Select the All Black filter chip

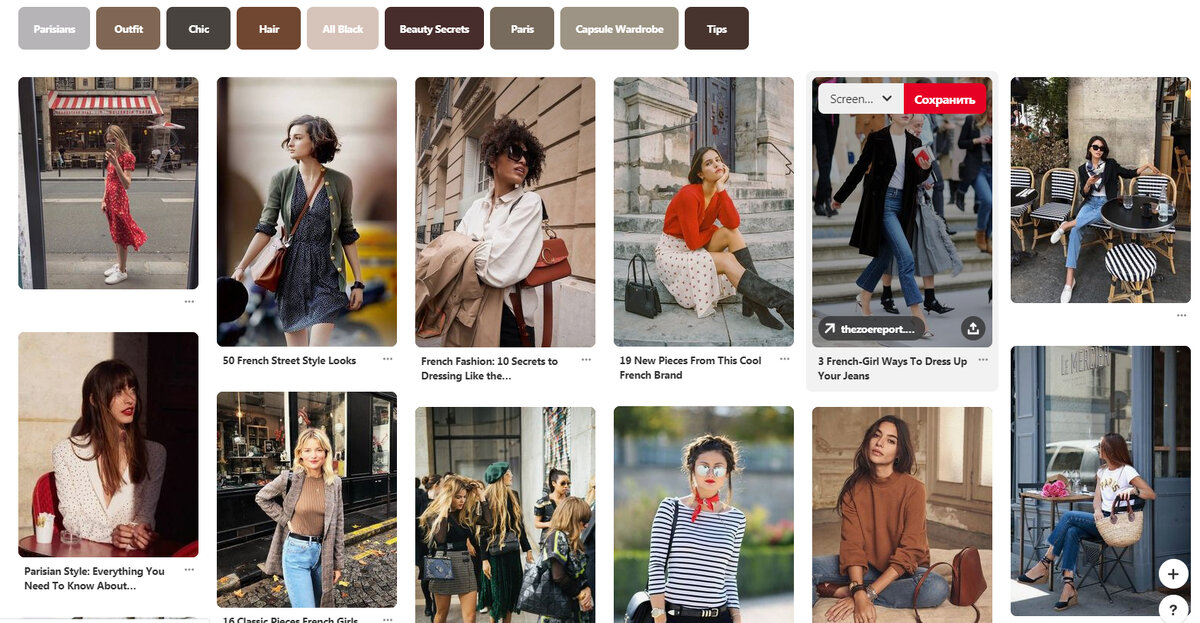pos(343,29)
